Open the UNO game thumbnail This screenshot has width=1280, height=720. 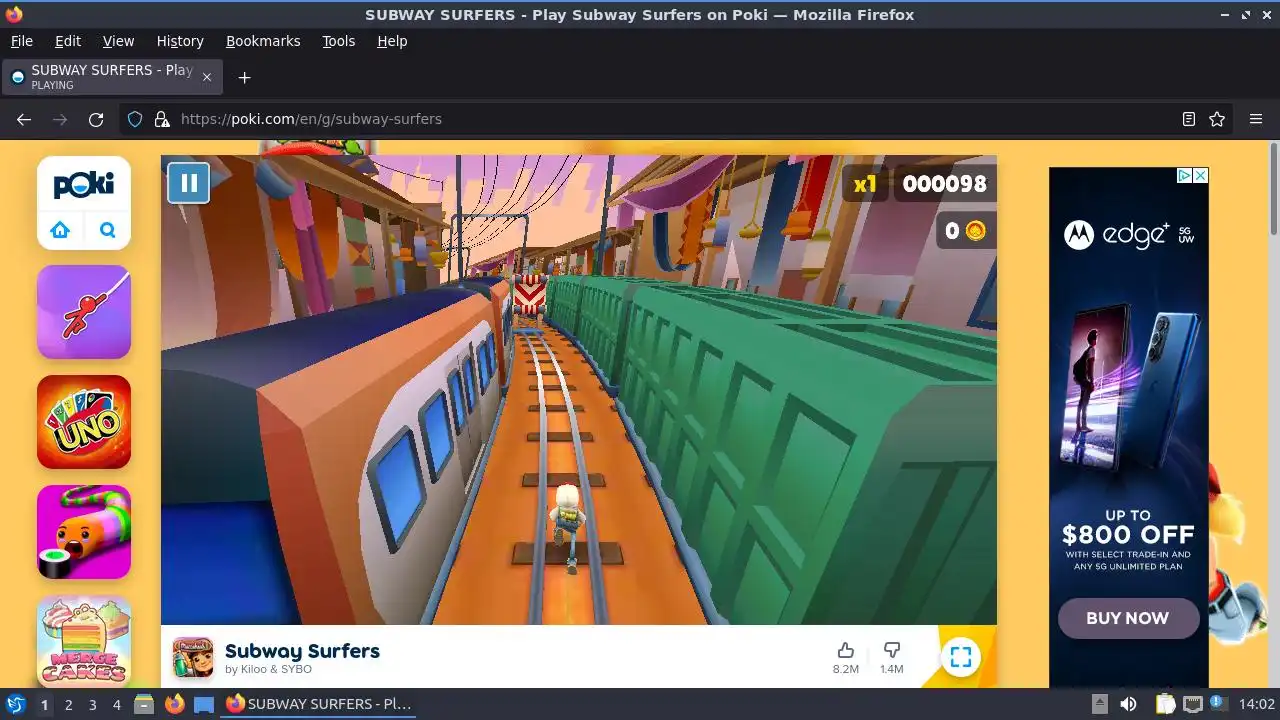pos(84,422)
